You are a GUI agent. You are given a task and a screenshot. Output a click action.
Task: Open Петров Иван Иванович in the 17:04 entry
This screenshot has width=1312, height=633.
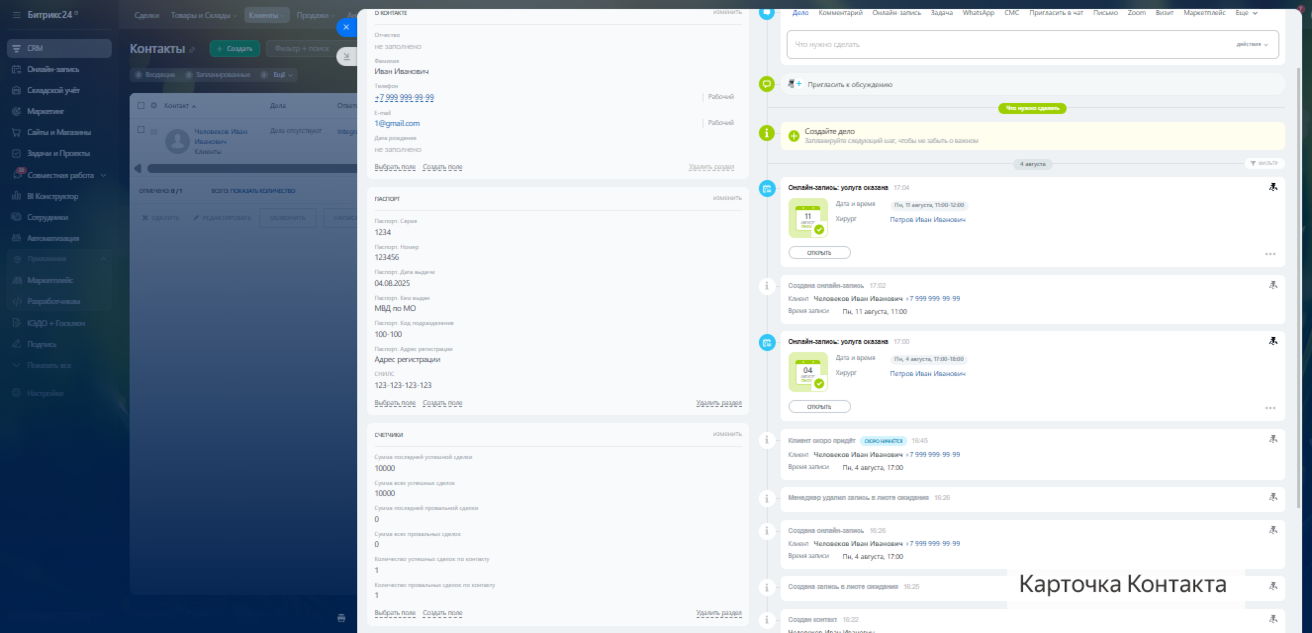click(x=928, y=219)
